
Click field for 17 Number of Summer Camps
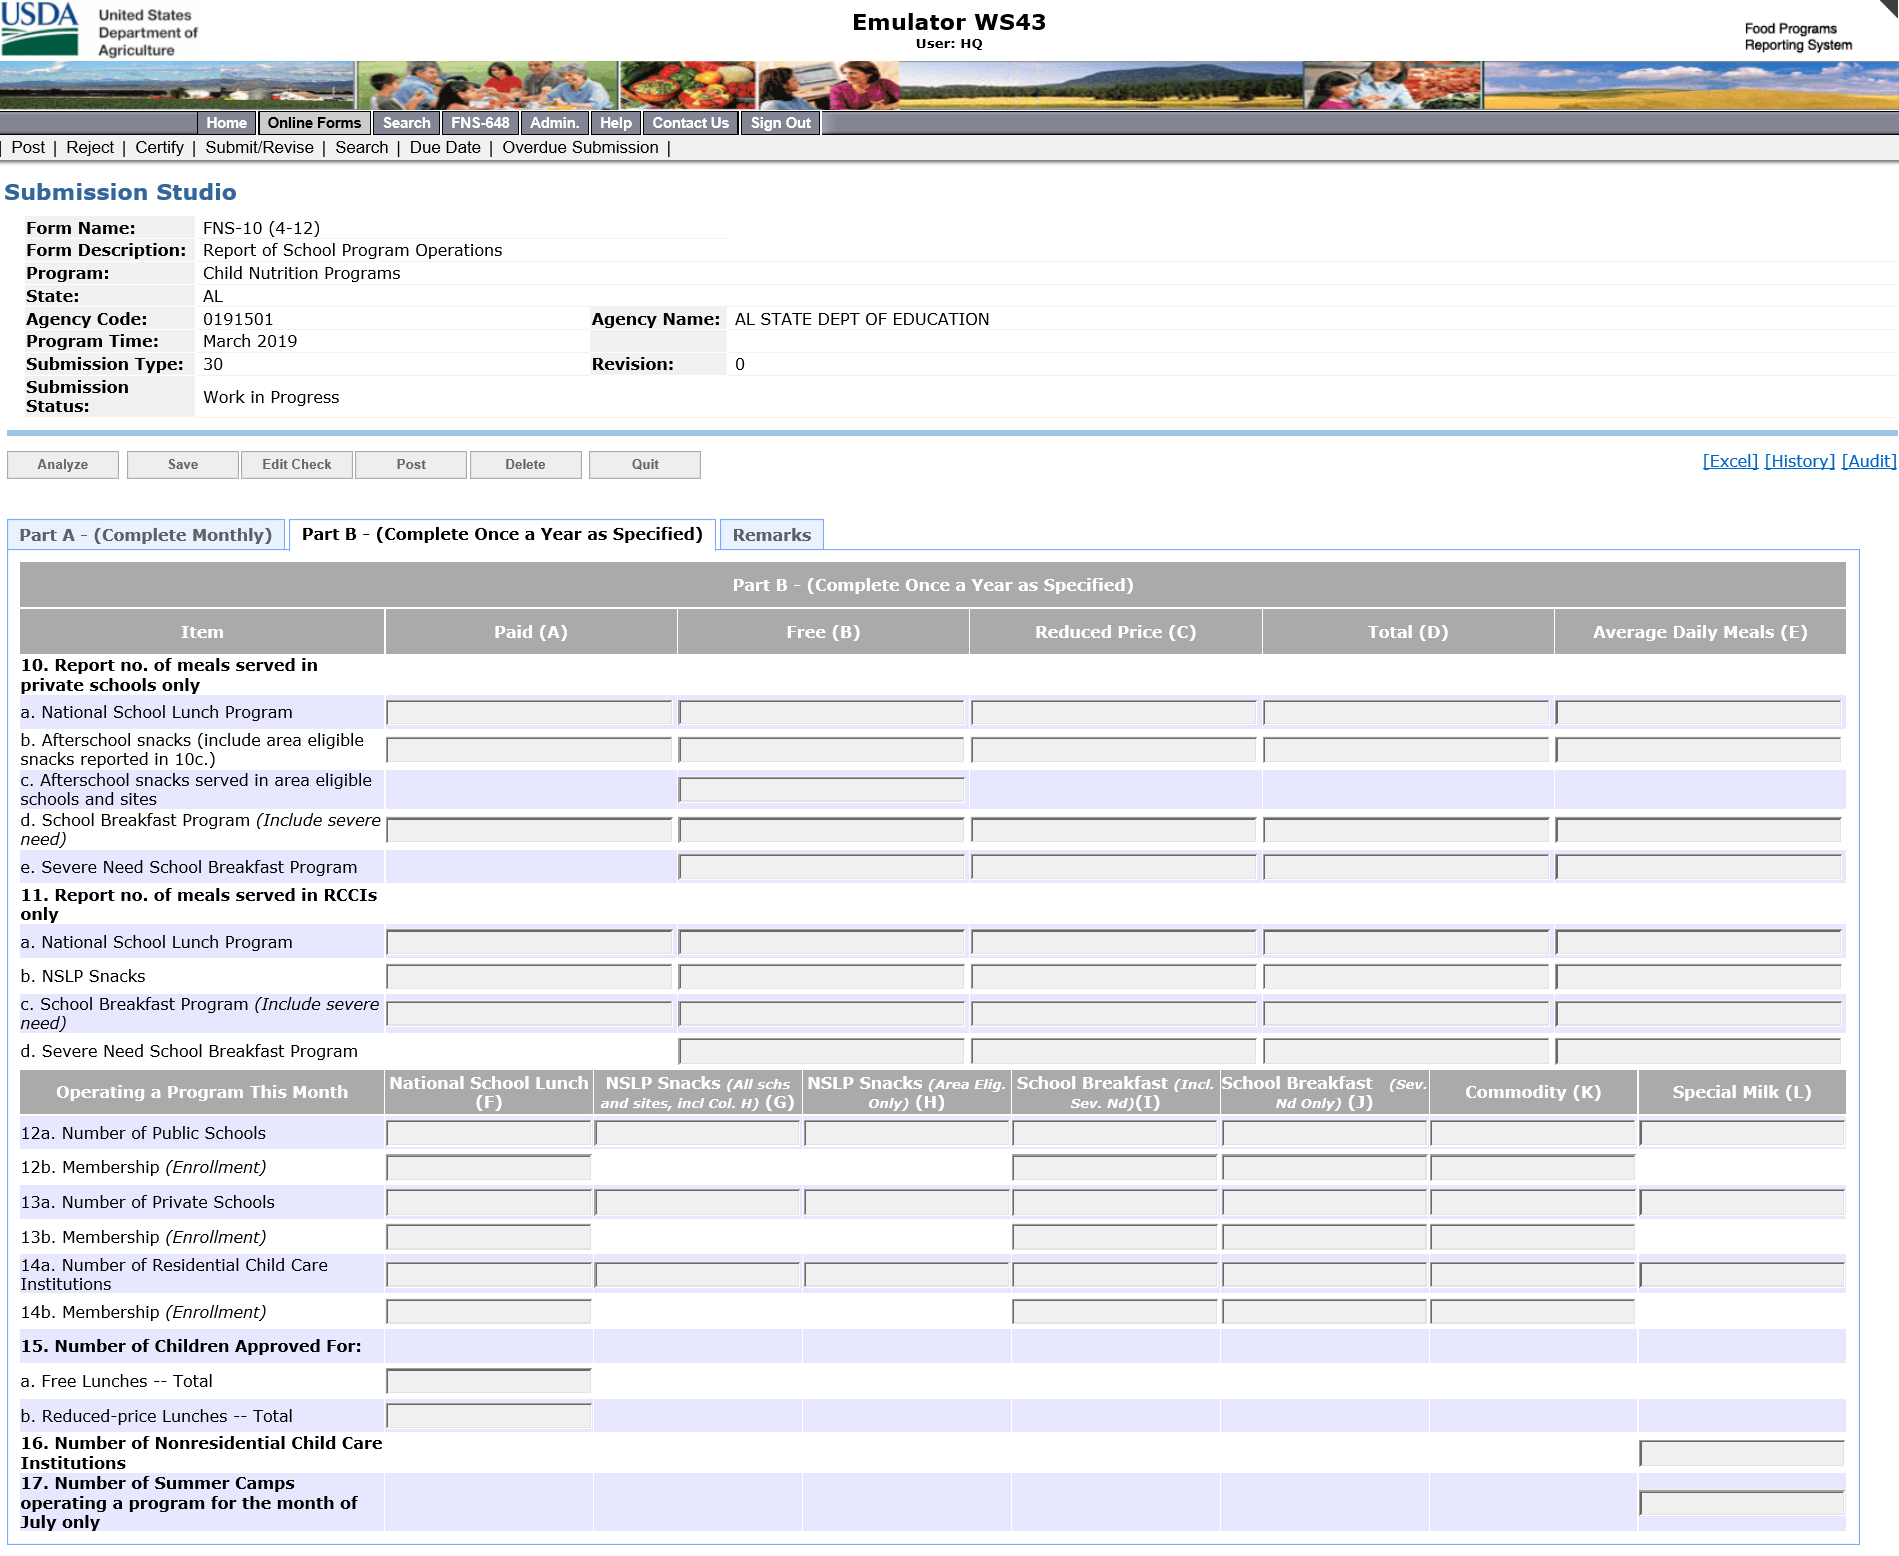(x=1742, y=1504)
